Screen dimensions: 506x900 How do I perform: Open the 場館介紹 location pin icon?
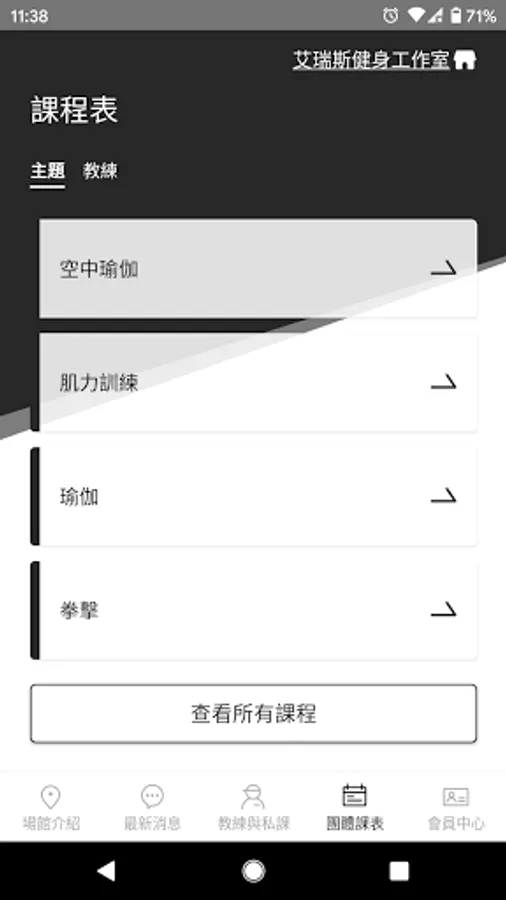(50, 797)
